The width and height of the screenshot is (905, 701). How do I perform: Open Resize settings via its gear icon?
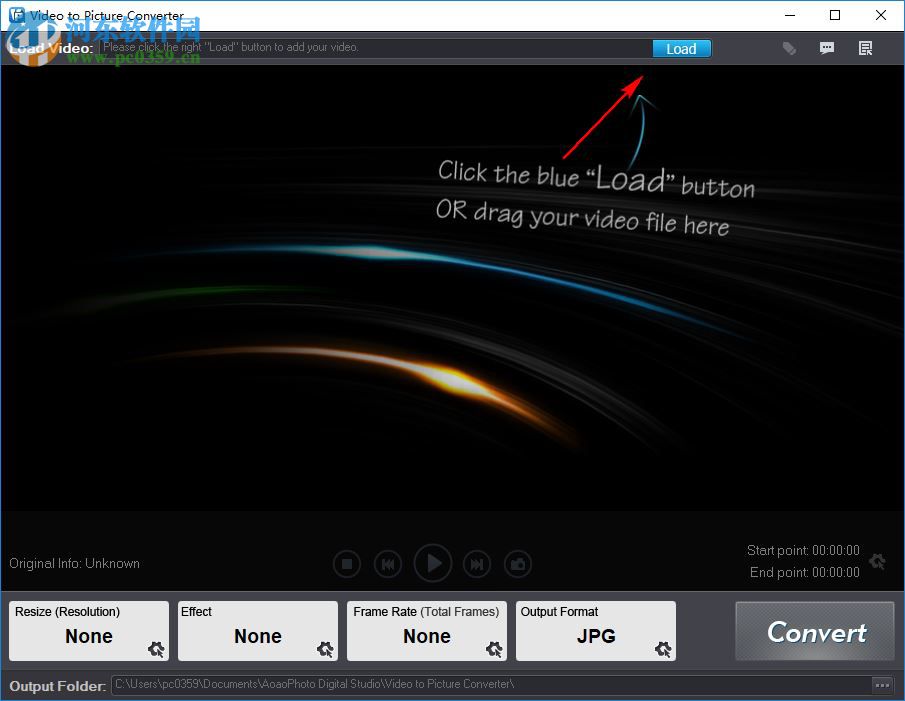tap(155, 650)
